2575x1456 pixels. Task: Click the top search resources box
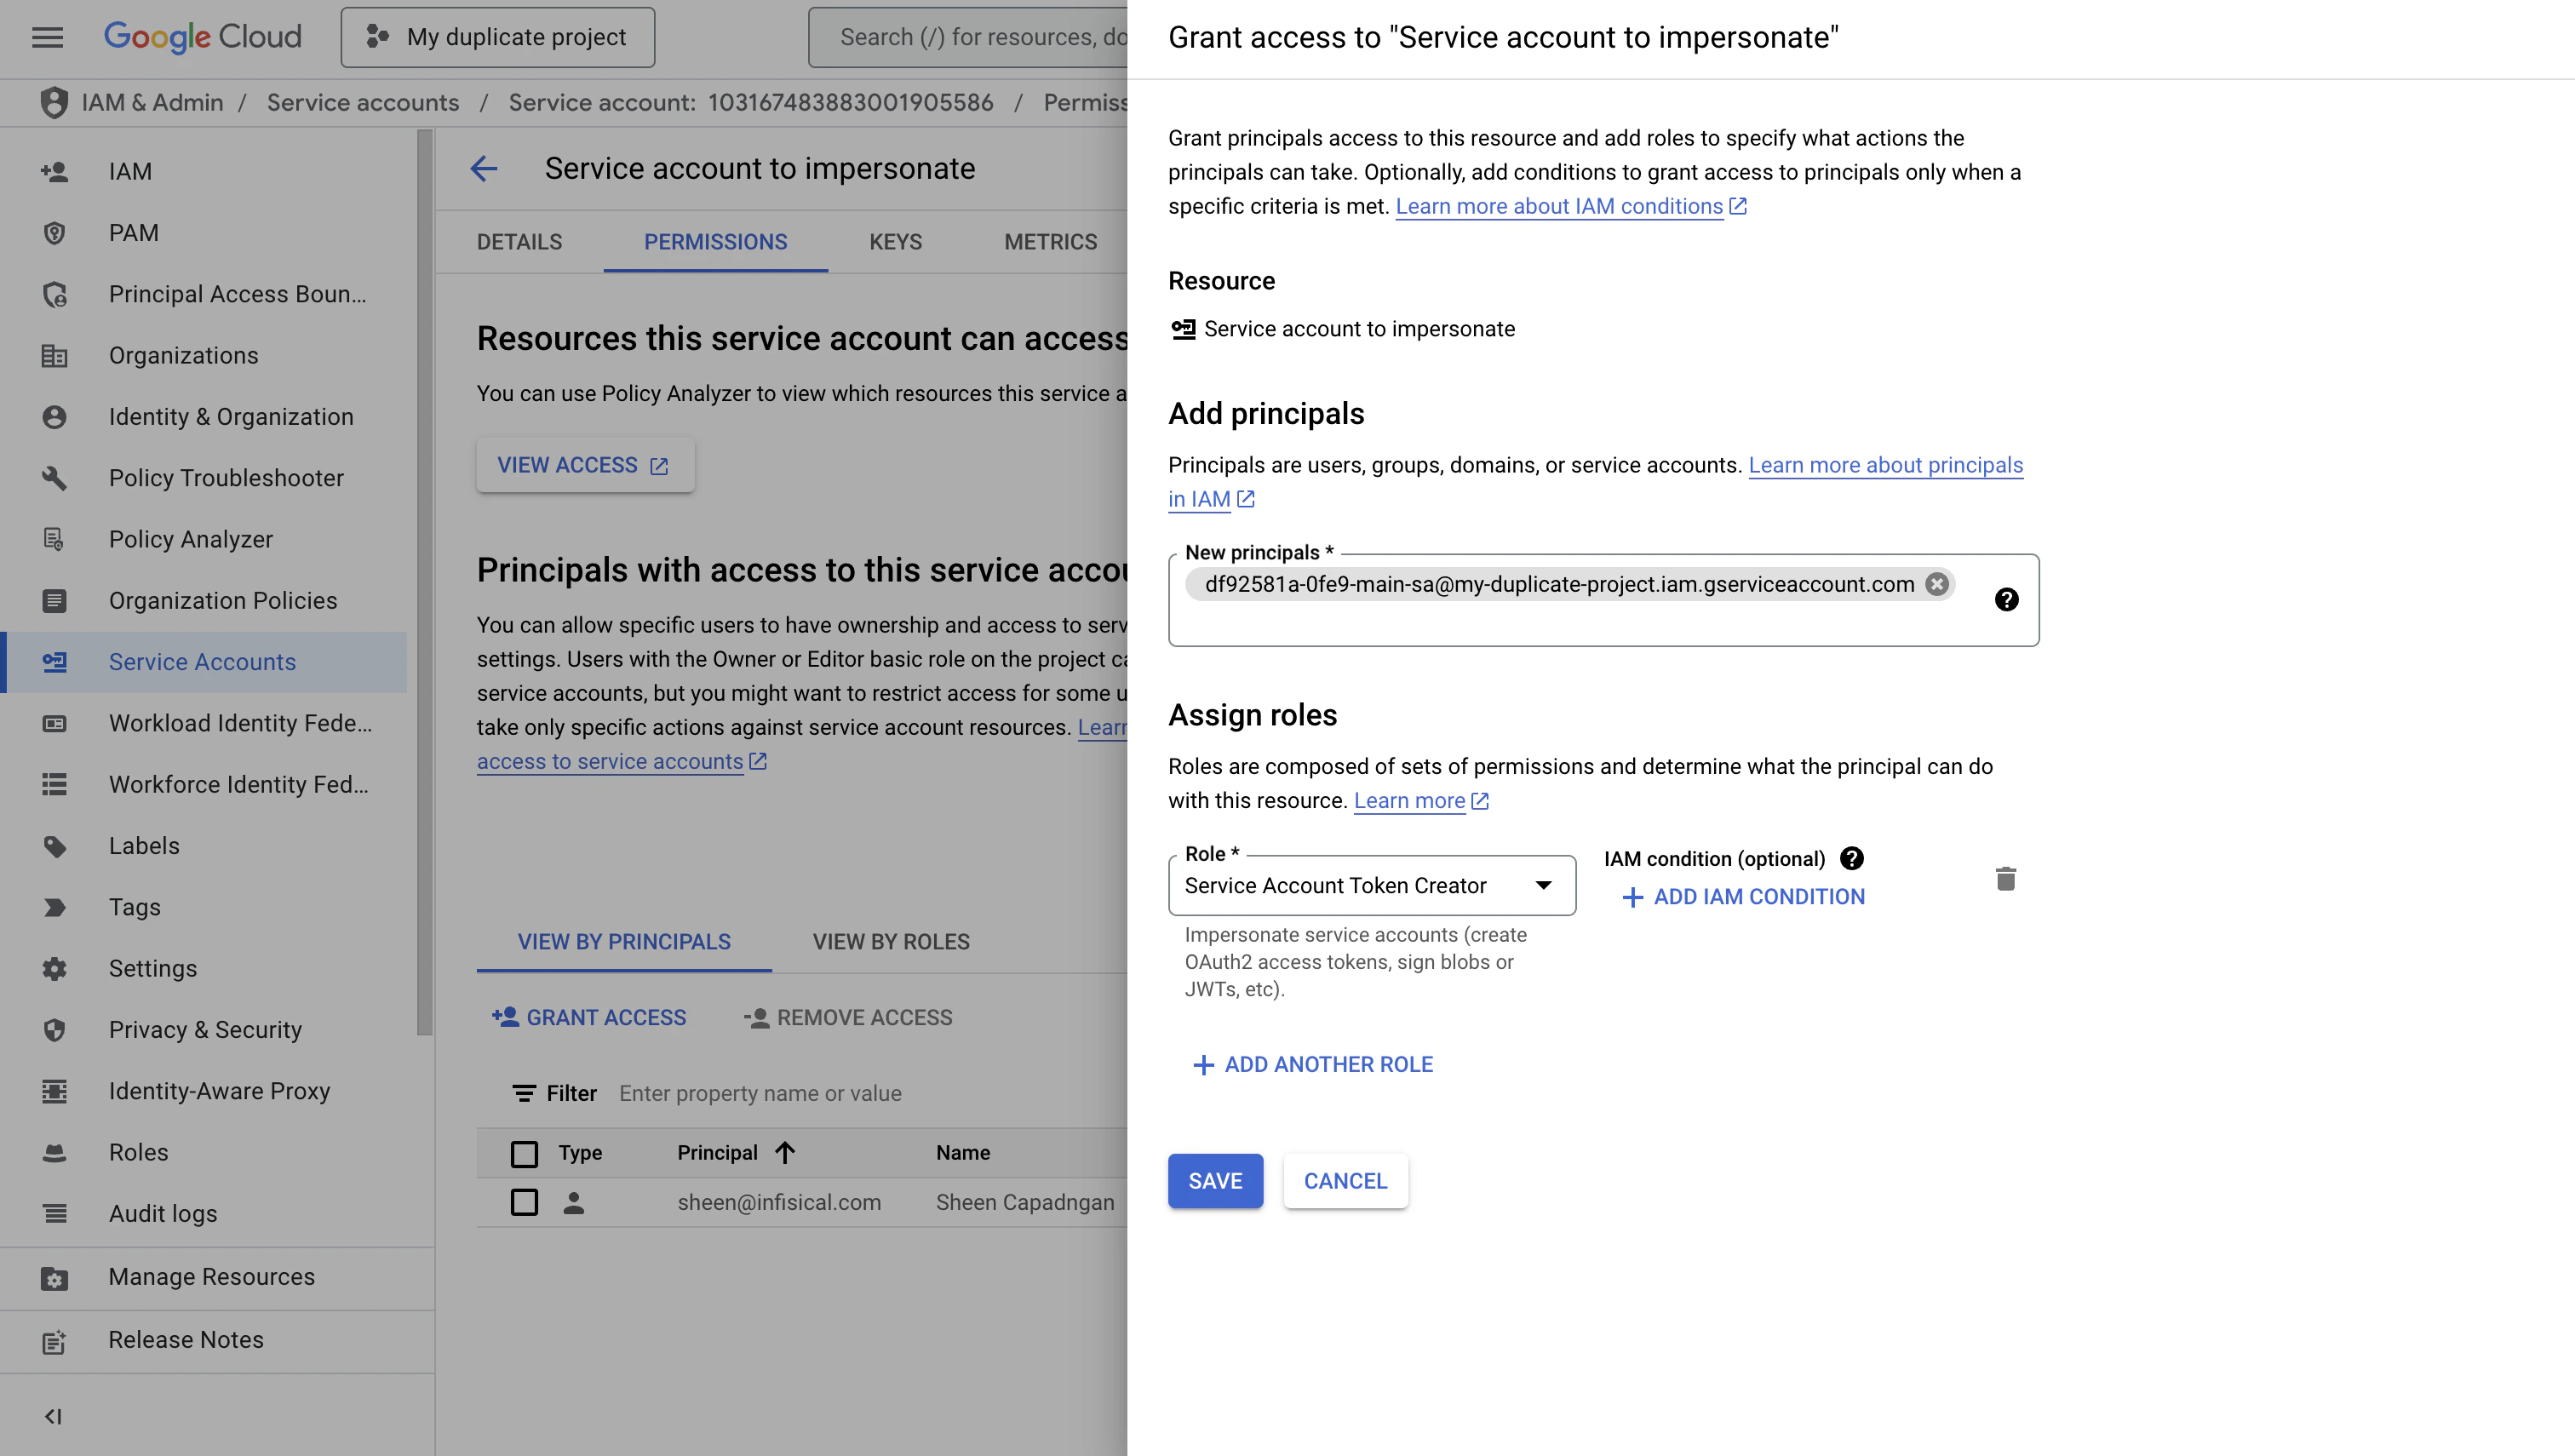coord(968,37)
